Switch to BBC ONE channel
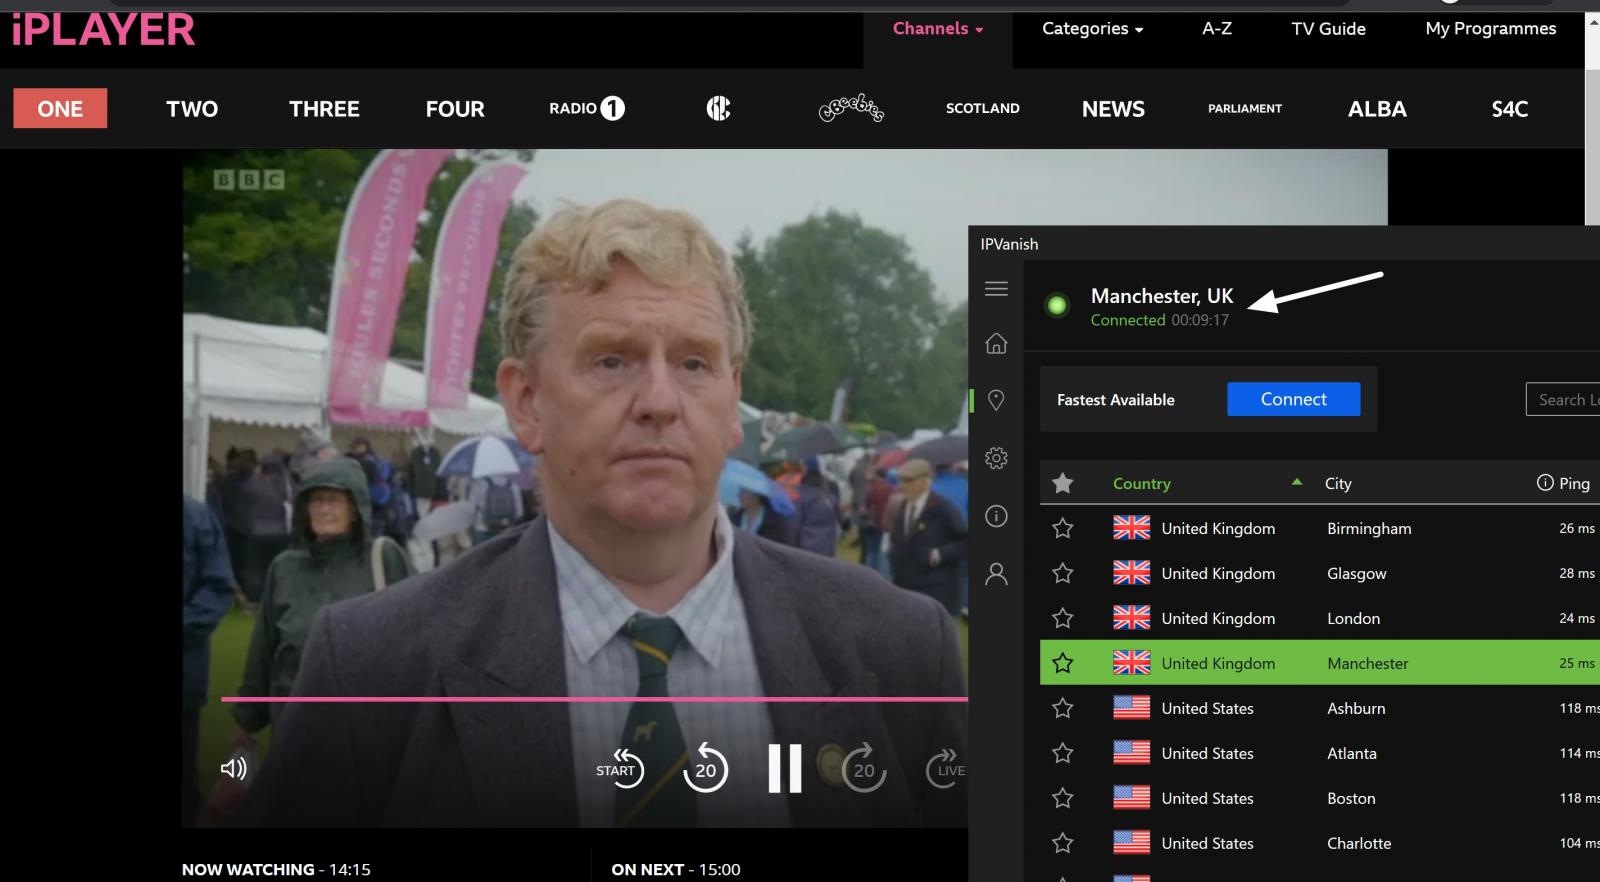The image size is (1600, 882). (60, 108)
